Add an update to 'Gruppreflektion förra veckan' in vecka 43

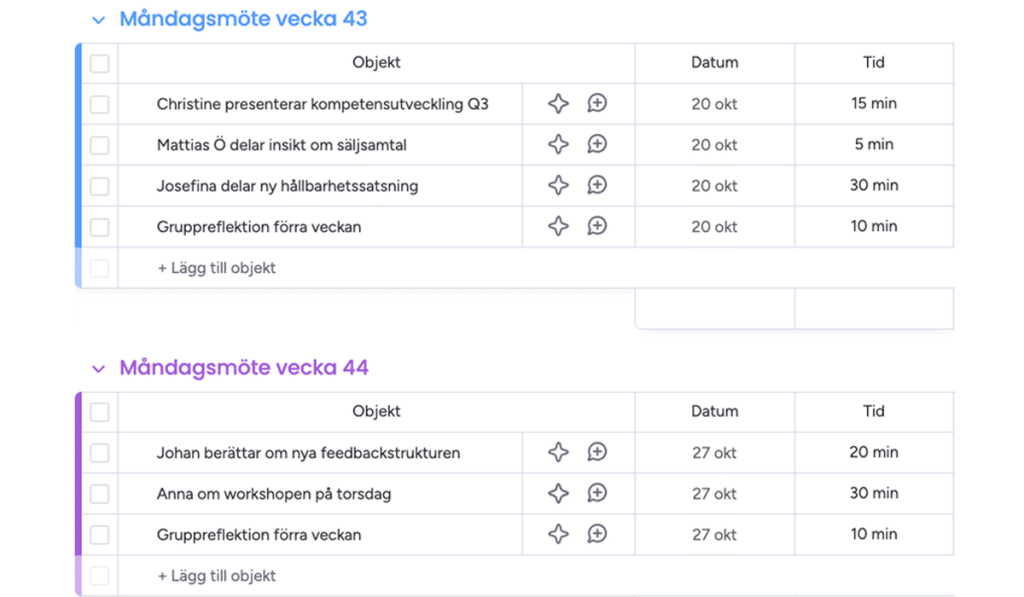point(598,226)
